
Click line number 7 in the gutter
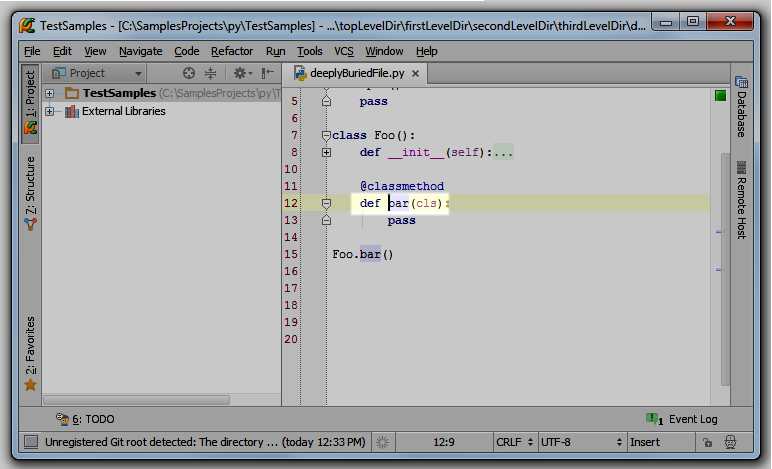[x=294, y=135]
